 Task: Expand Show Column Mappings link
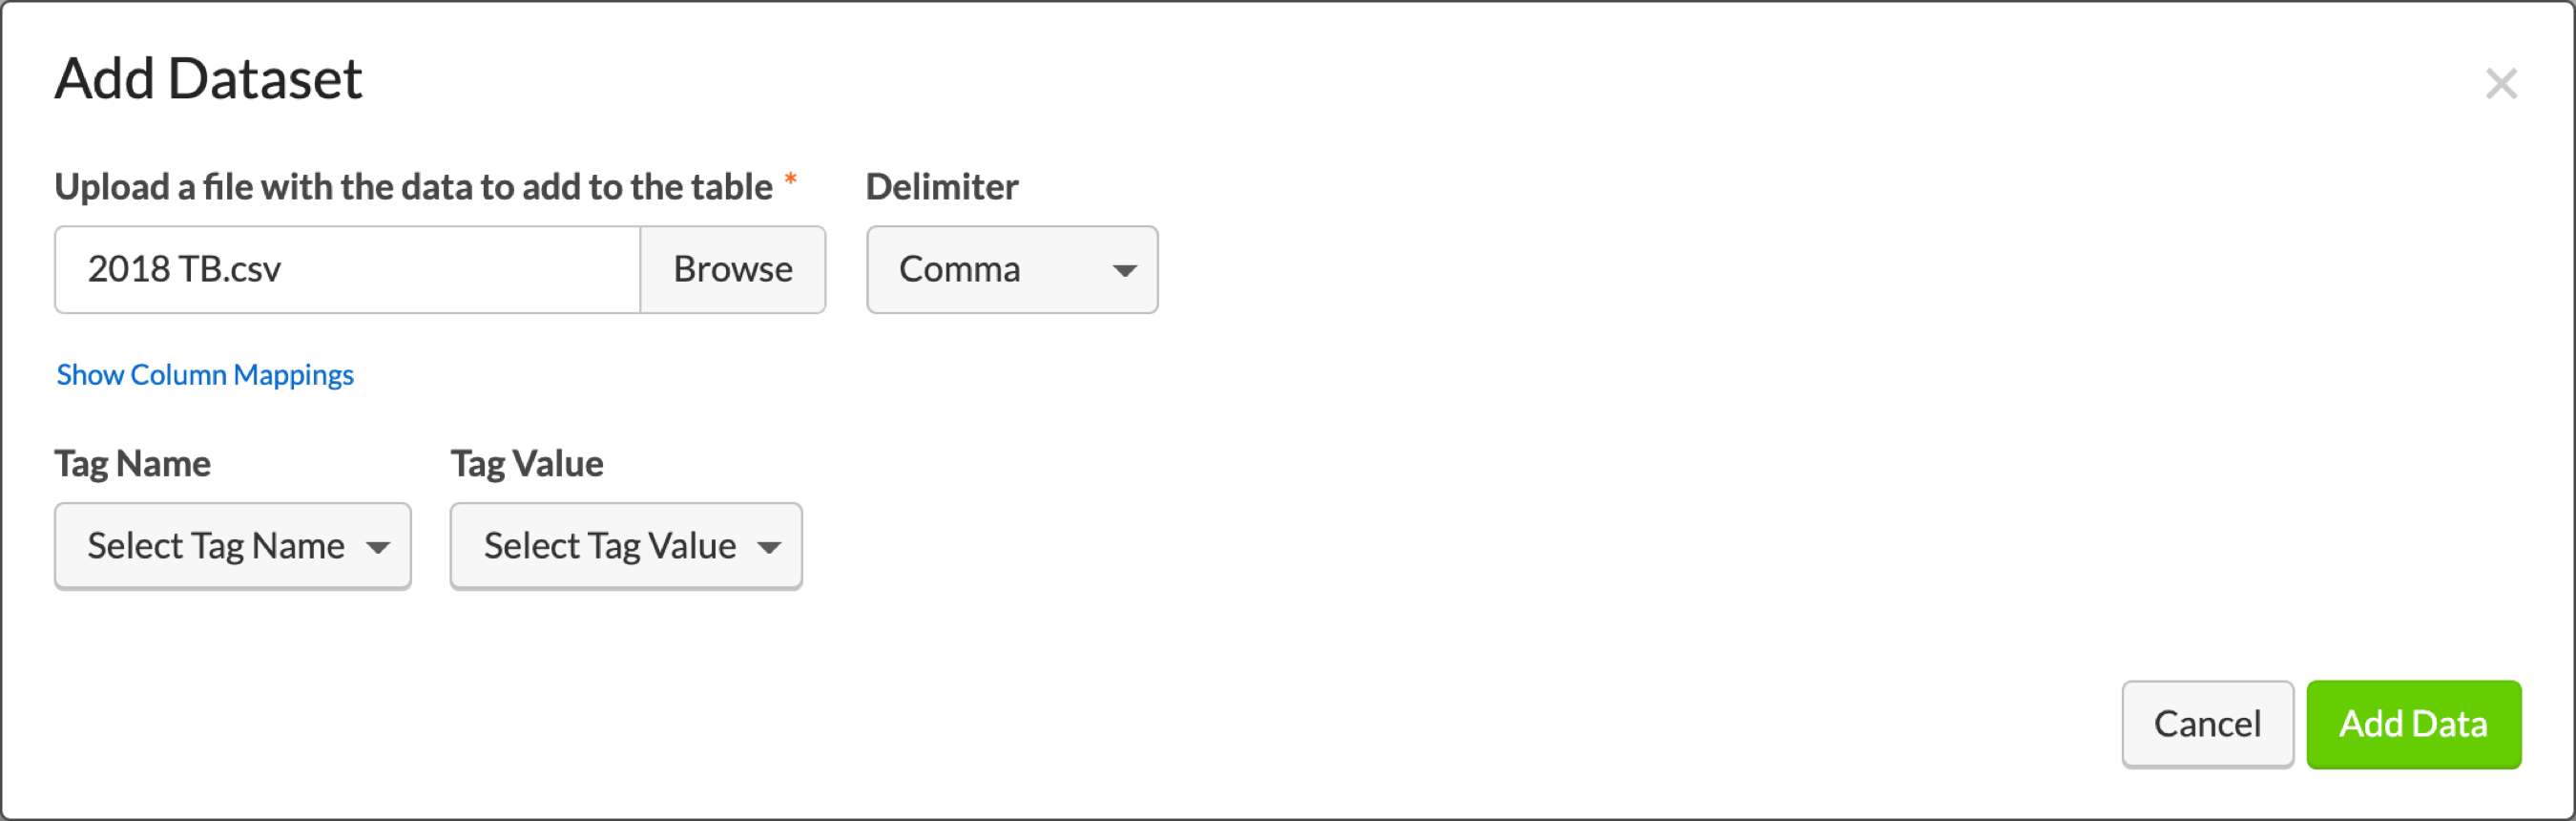pos(205,374)
